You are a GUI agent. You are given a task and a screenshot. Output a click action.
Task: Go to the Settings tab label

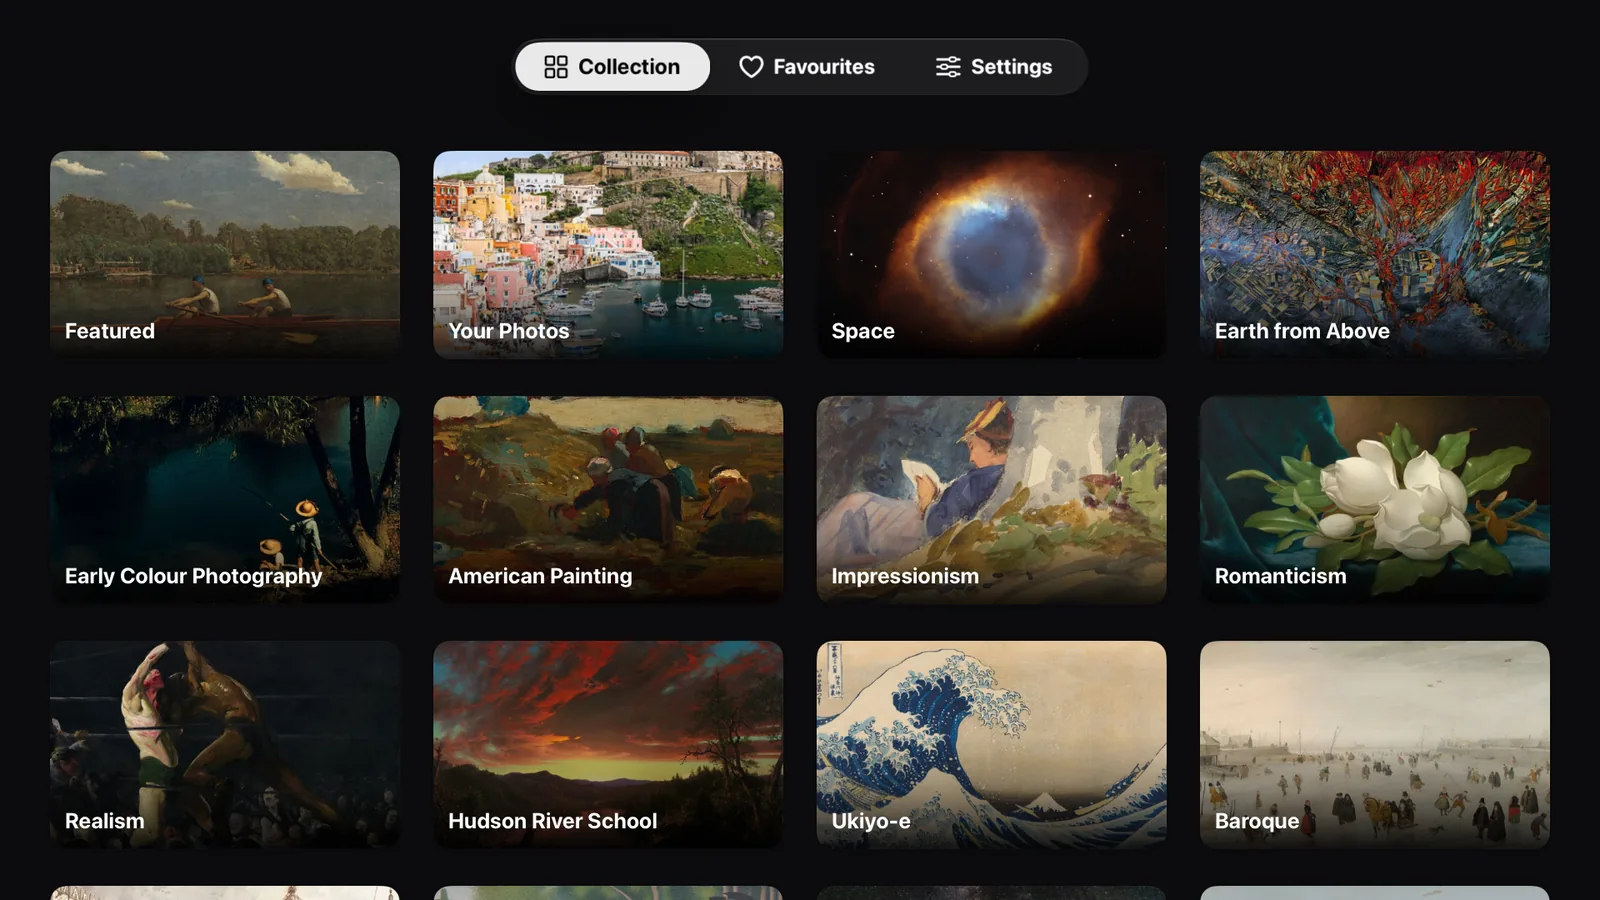point(1011,67)
